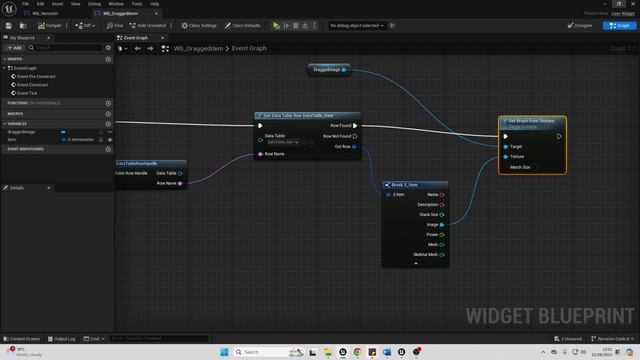Screen dimensions: 640x360
Task: Select the Get Data Table Row node header
Action: point(307,116)
